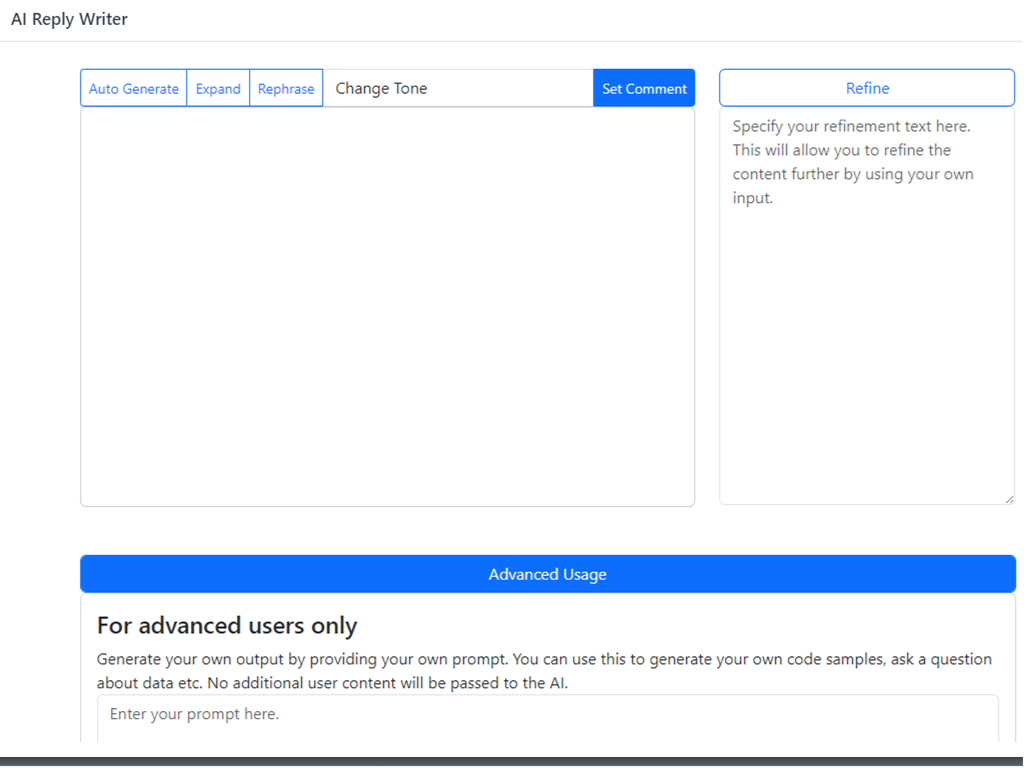Click the 'Specify your refinement text here' placeholder

(x=852, y=127)
